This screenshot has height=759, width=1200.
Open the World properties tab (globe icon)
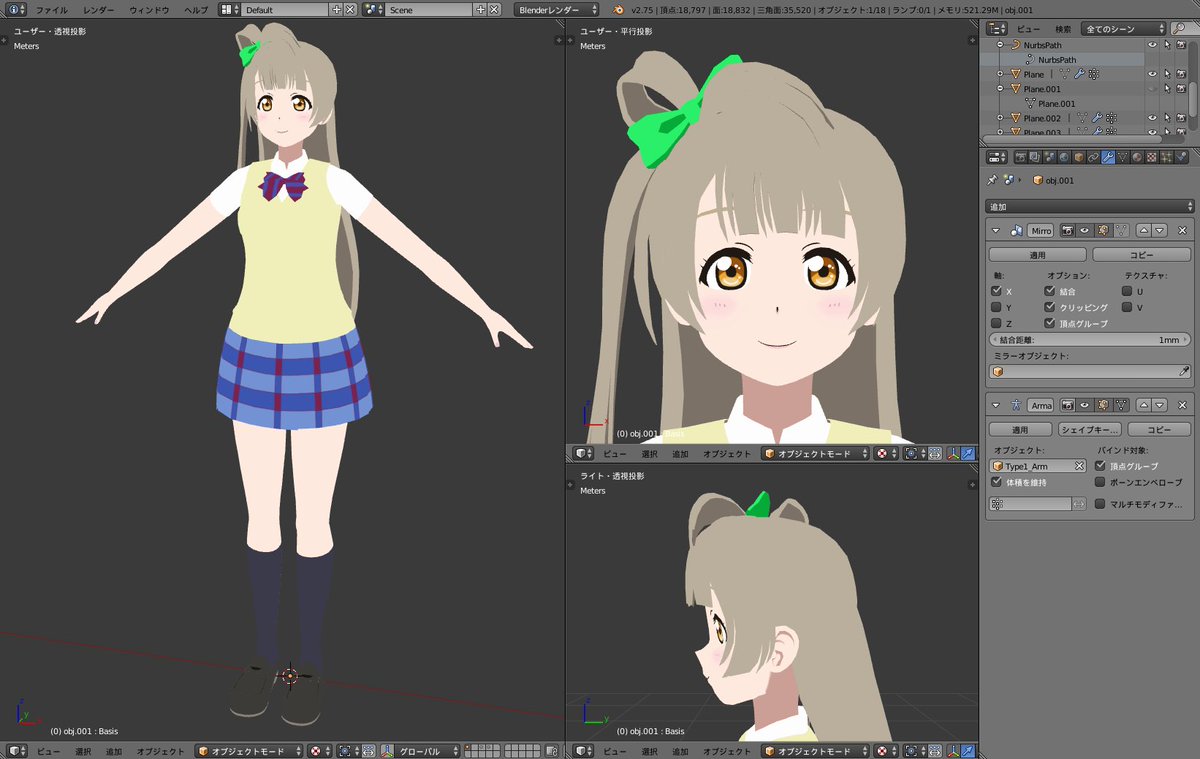1065,157
